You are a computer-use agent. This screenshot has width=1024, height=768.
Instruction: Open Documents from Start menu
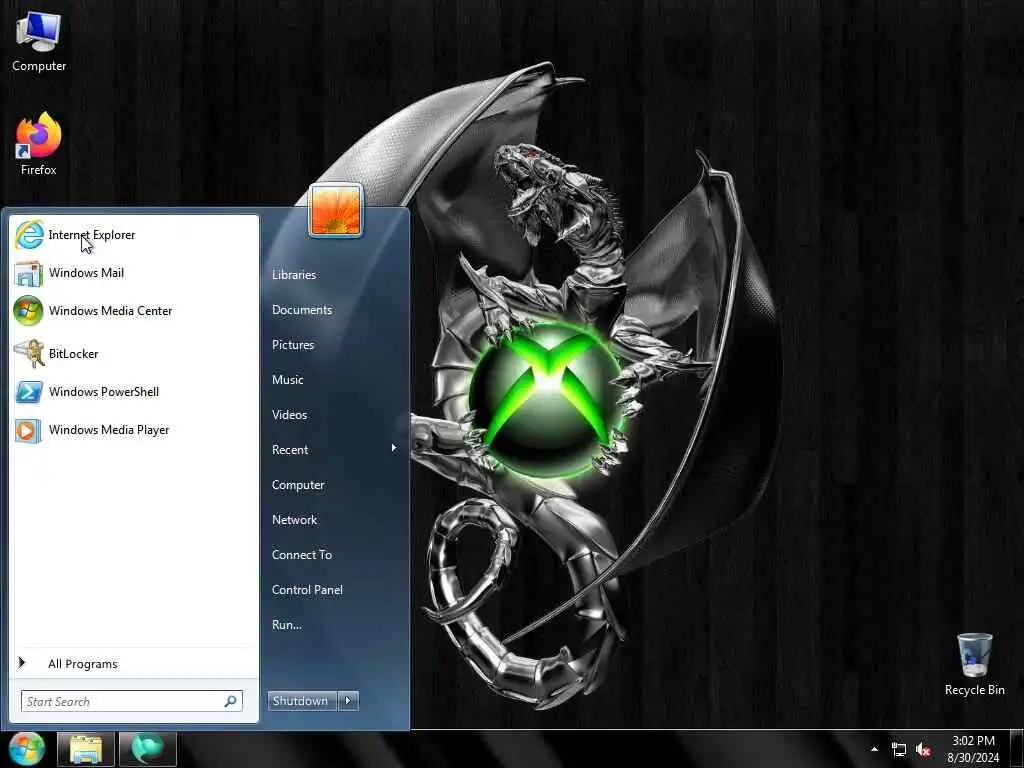302,310
